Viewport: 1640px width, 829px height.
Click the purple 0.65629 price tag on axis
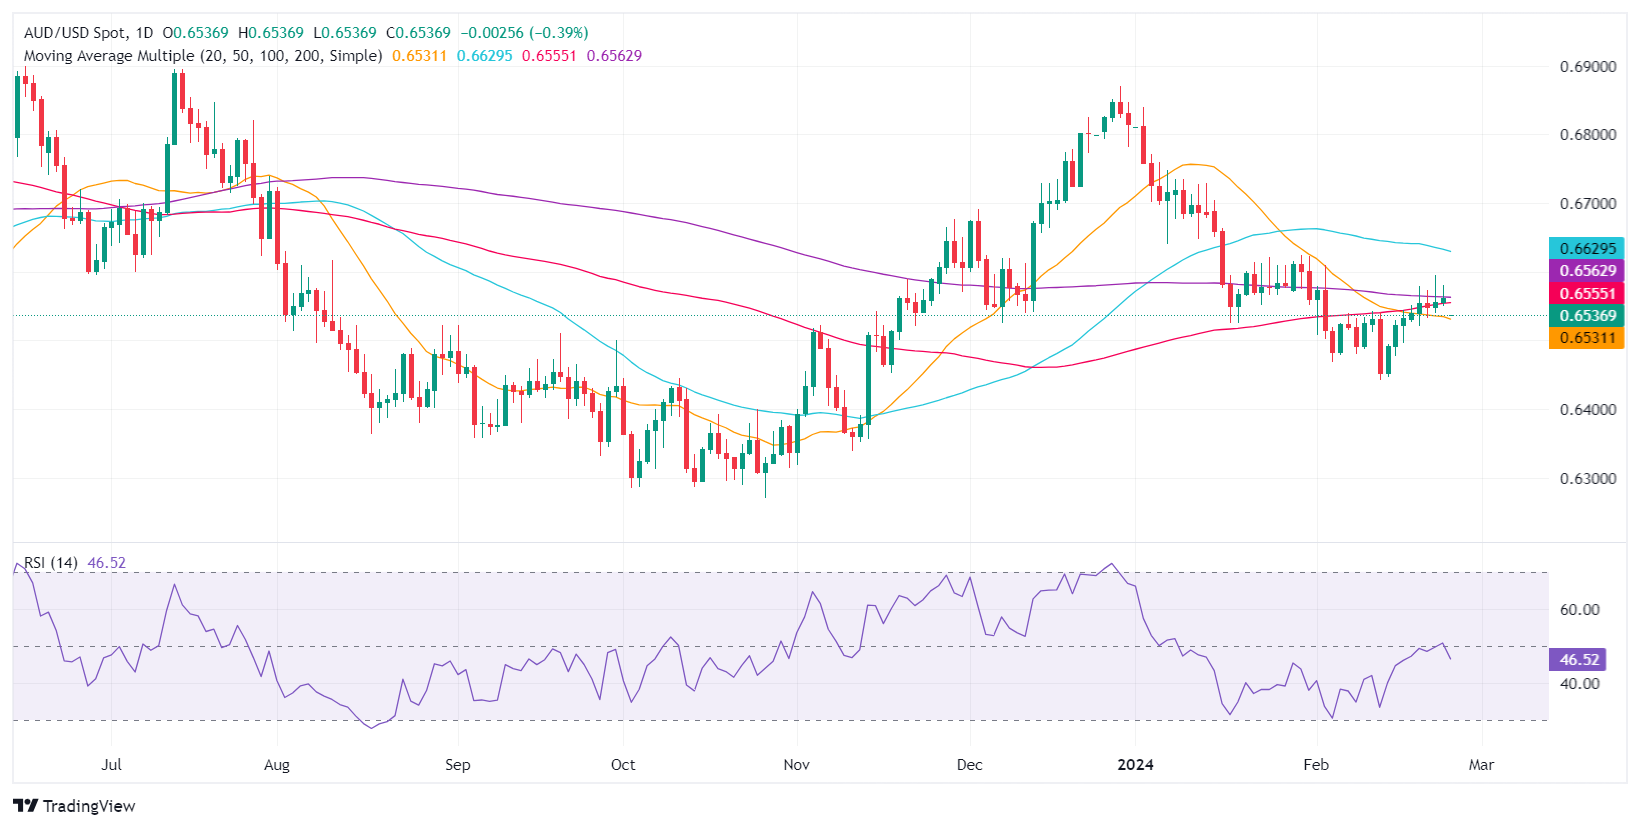[x=1587, y=271]
